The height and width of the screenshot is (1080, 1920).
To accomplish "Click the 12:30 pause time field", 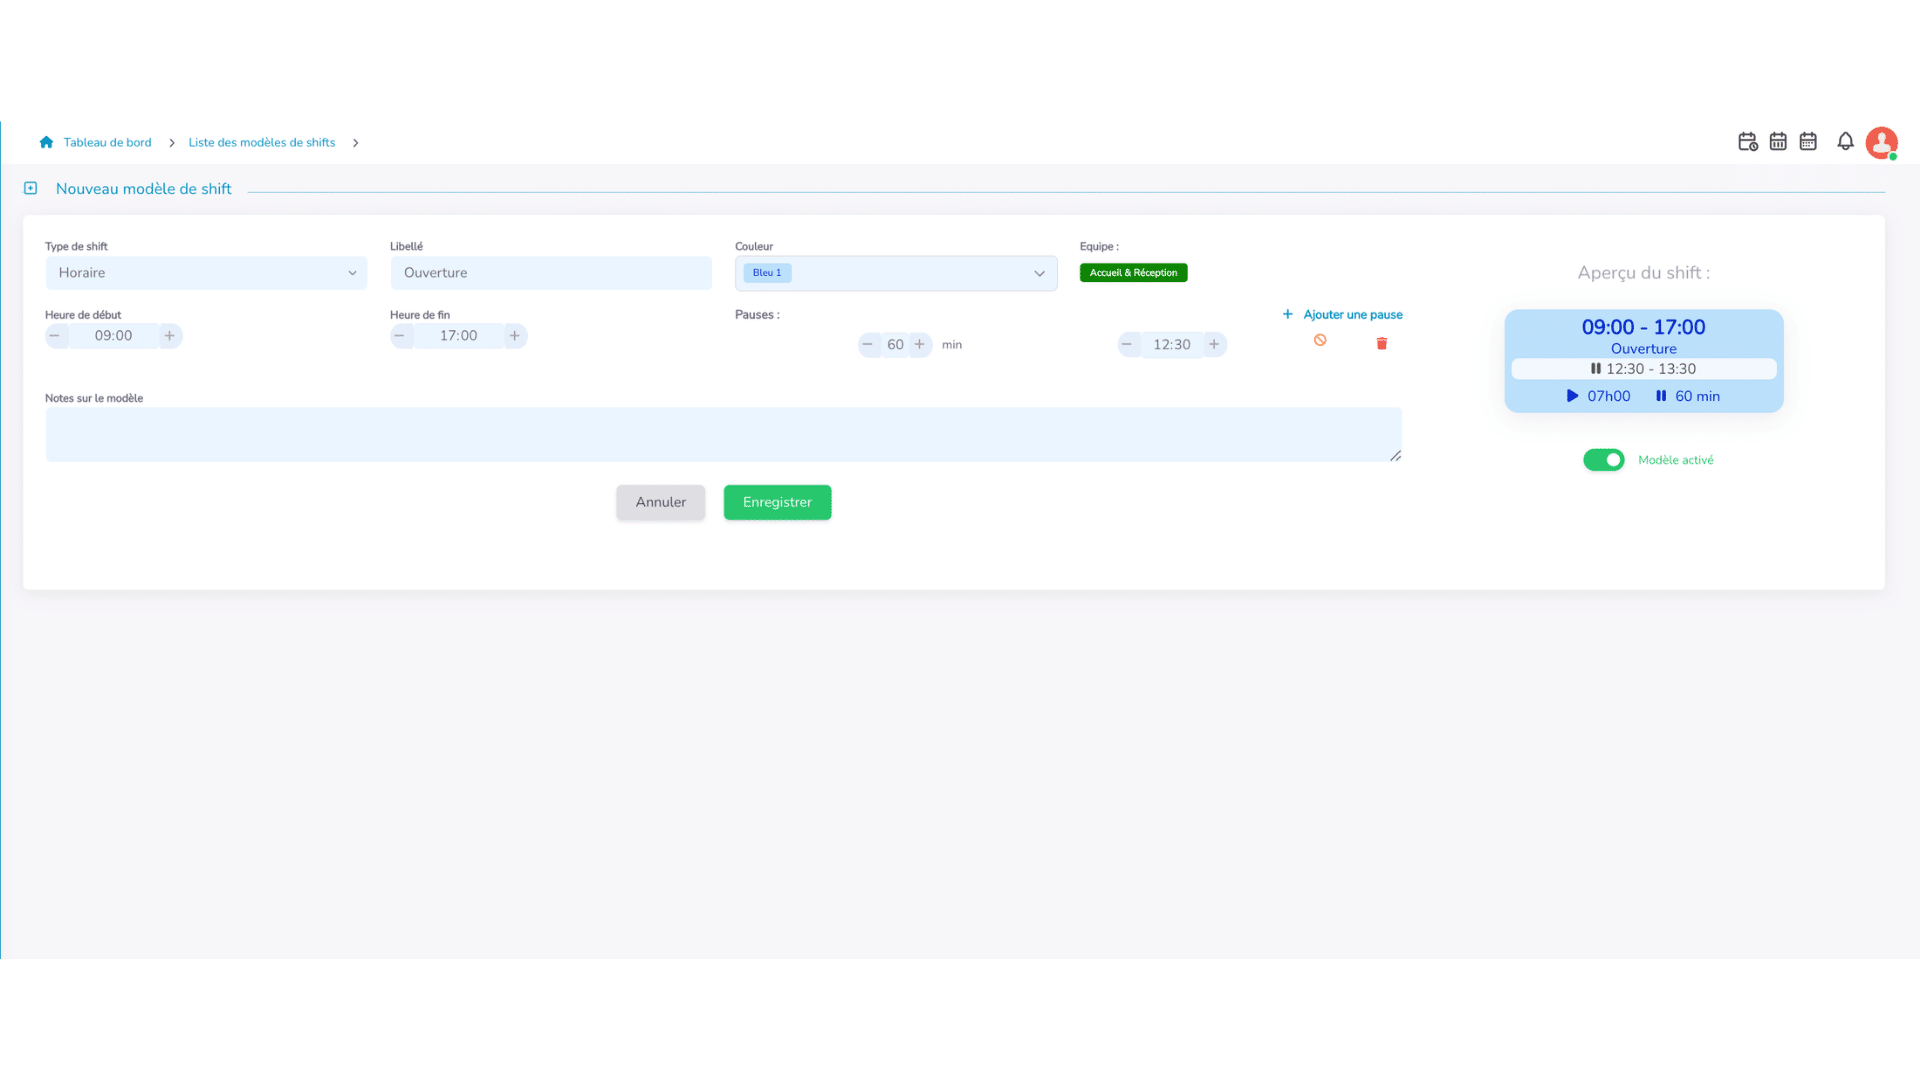I will tap(1172, 345).
